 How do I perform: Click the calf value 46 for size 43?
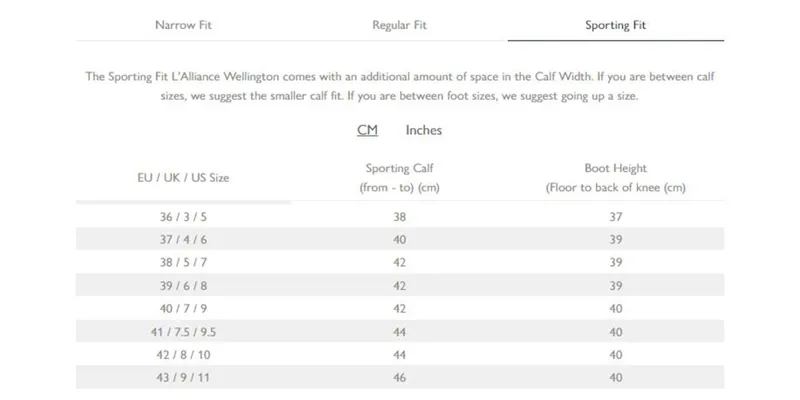[399, 378]
